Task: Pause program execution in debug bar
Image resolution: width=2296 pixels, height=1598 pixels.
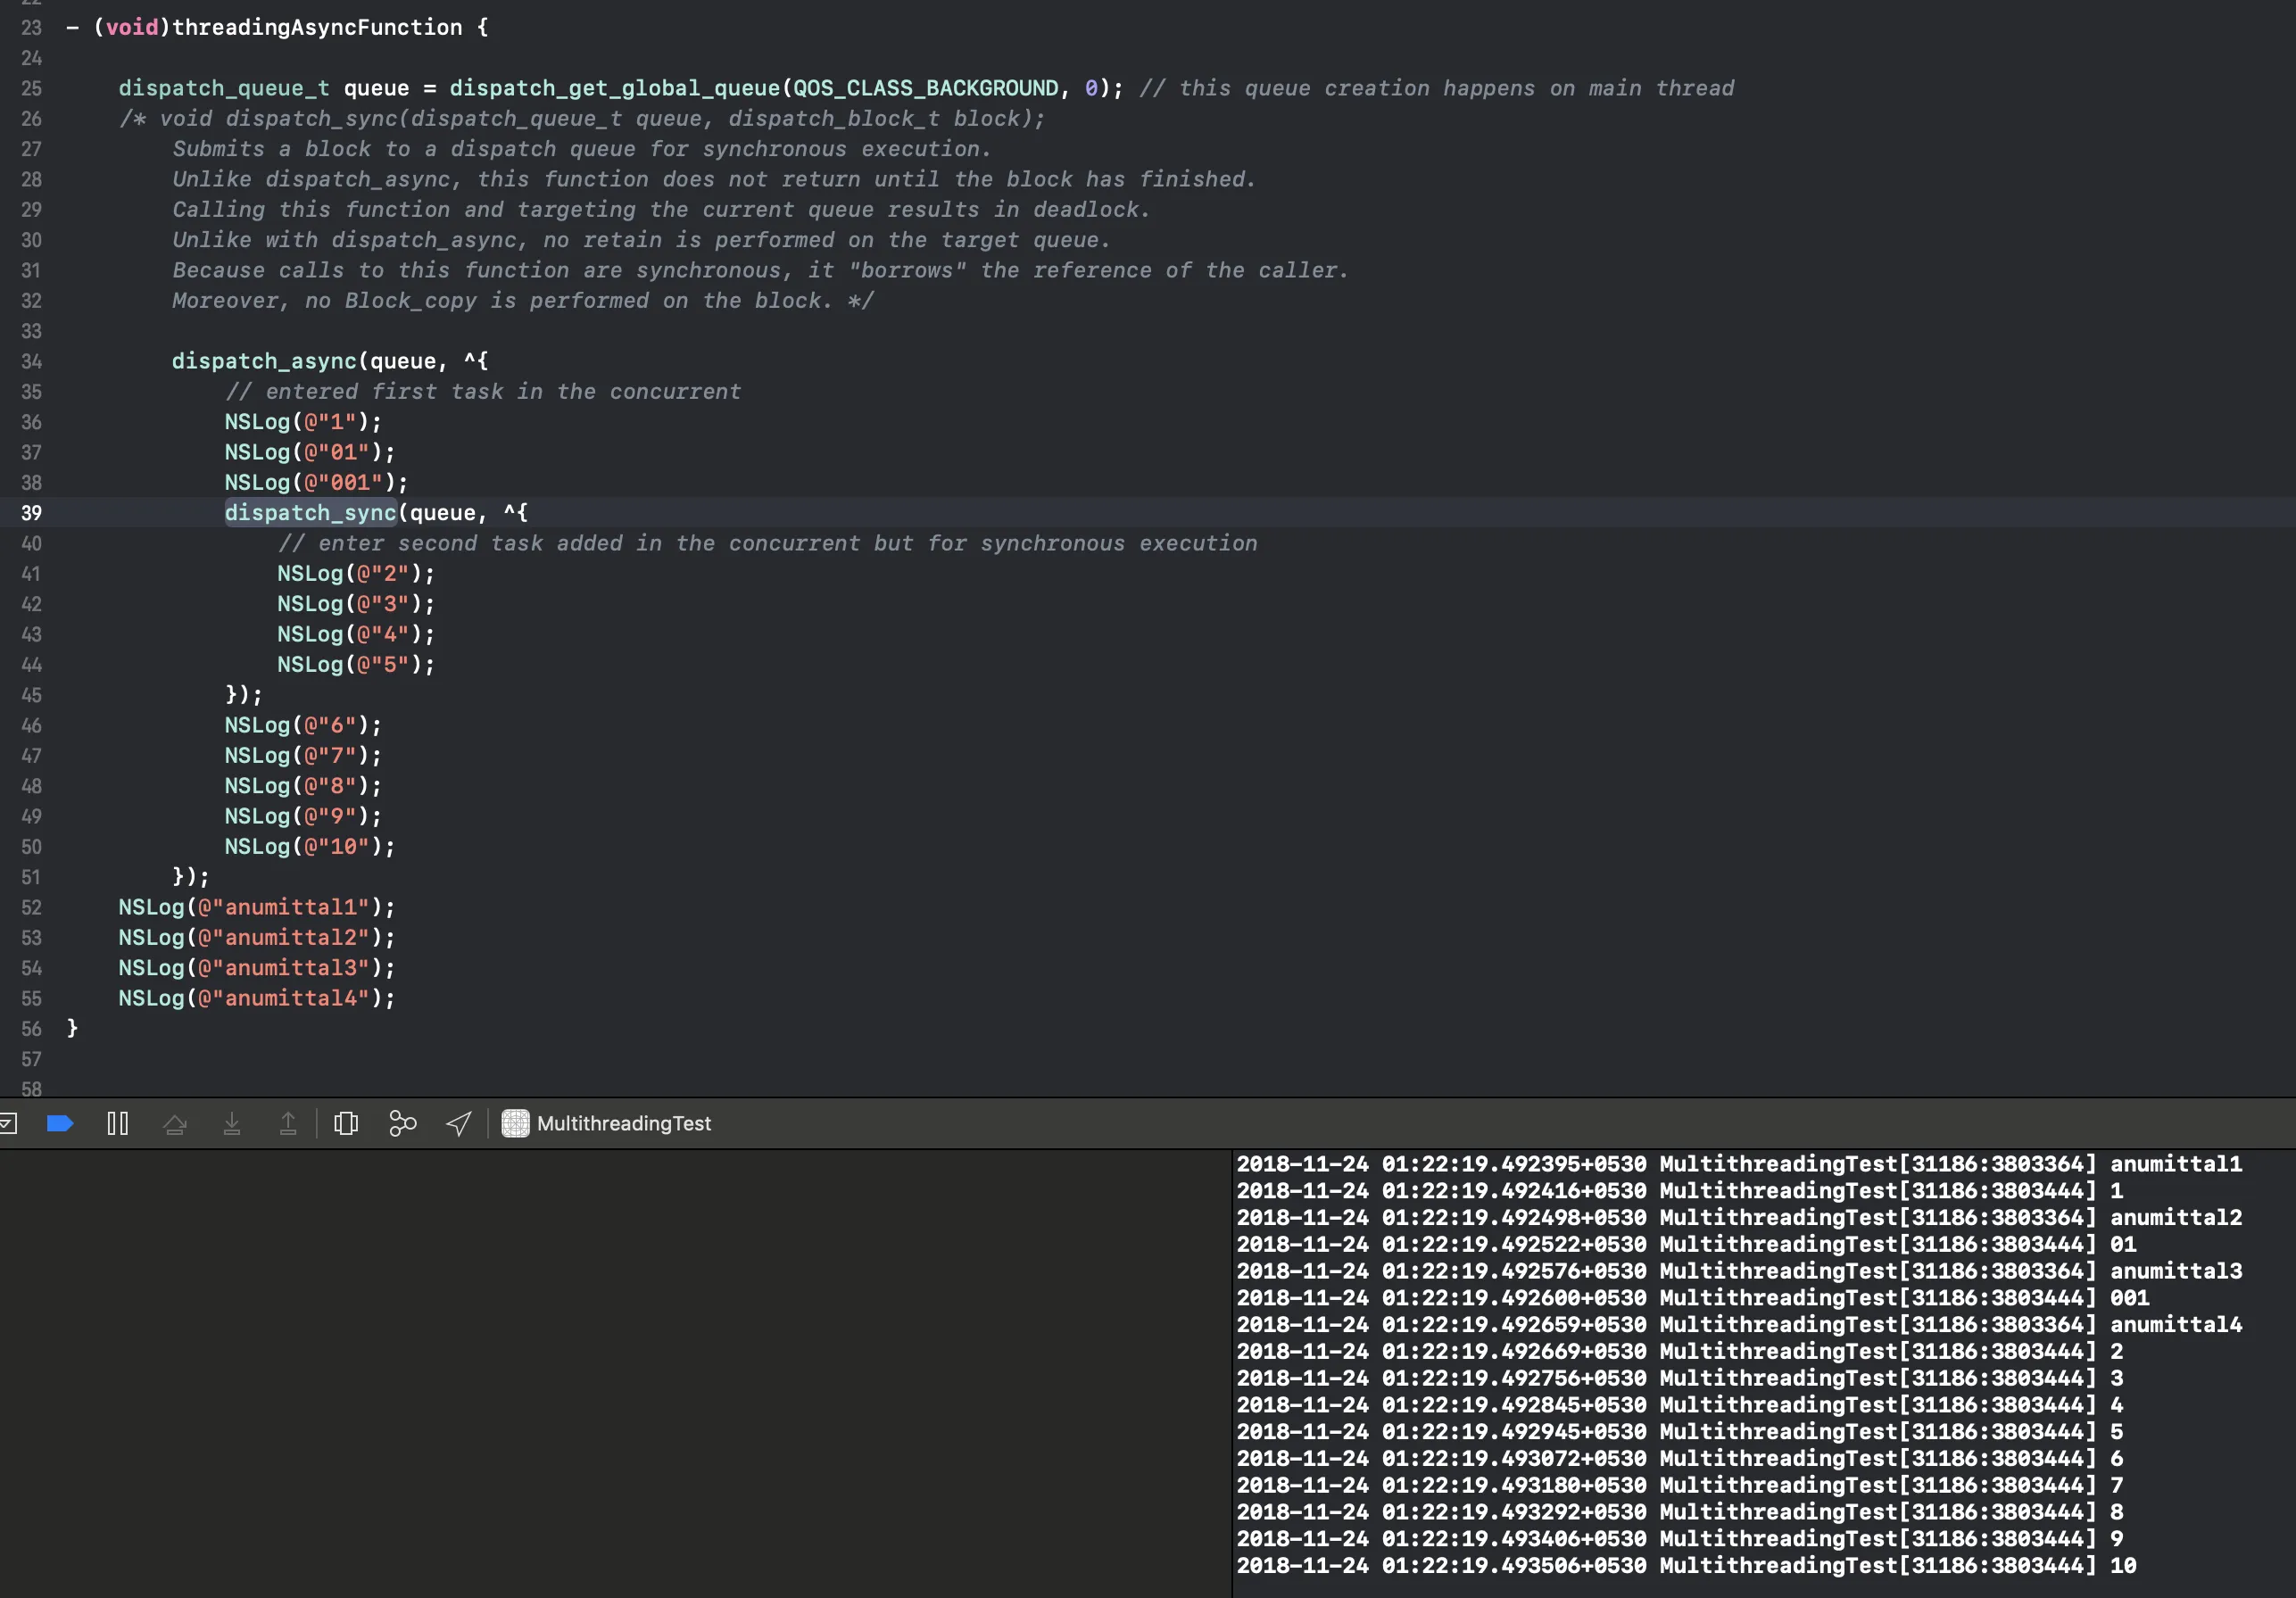Action: [117, 1123]
